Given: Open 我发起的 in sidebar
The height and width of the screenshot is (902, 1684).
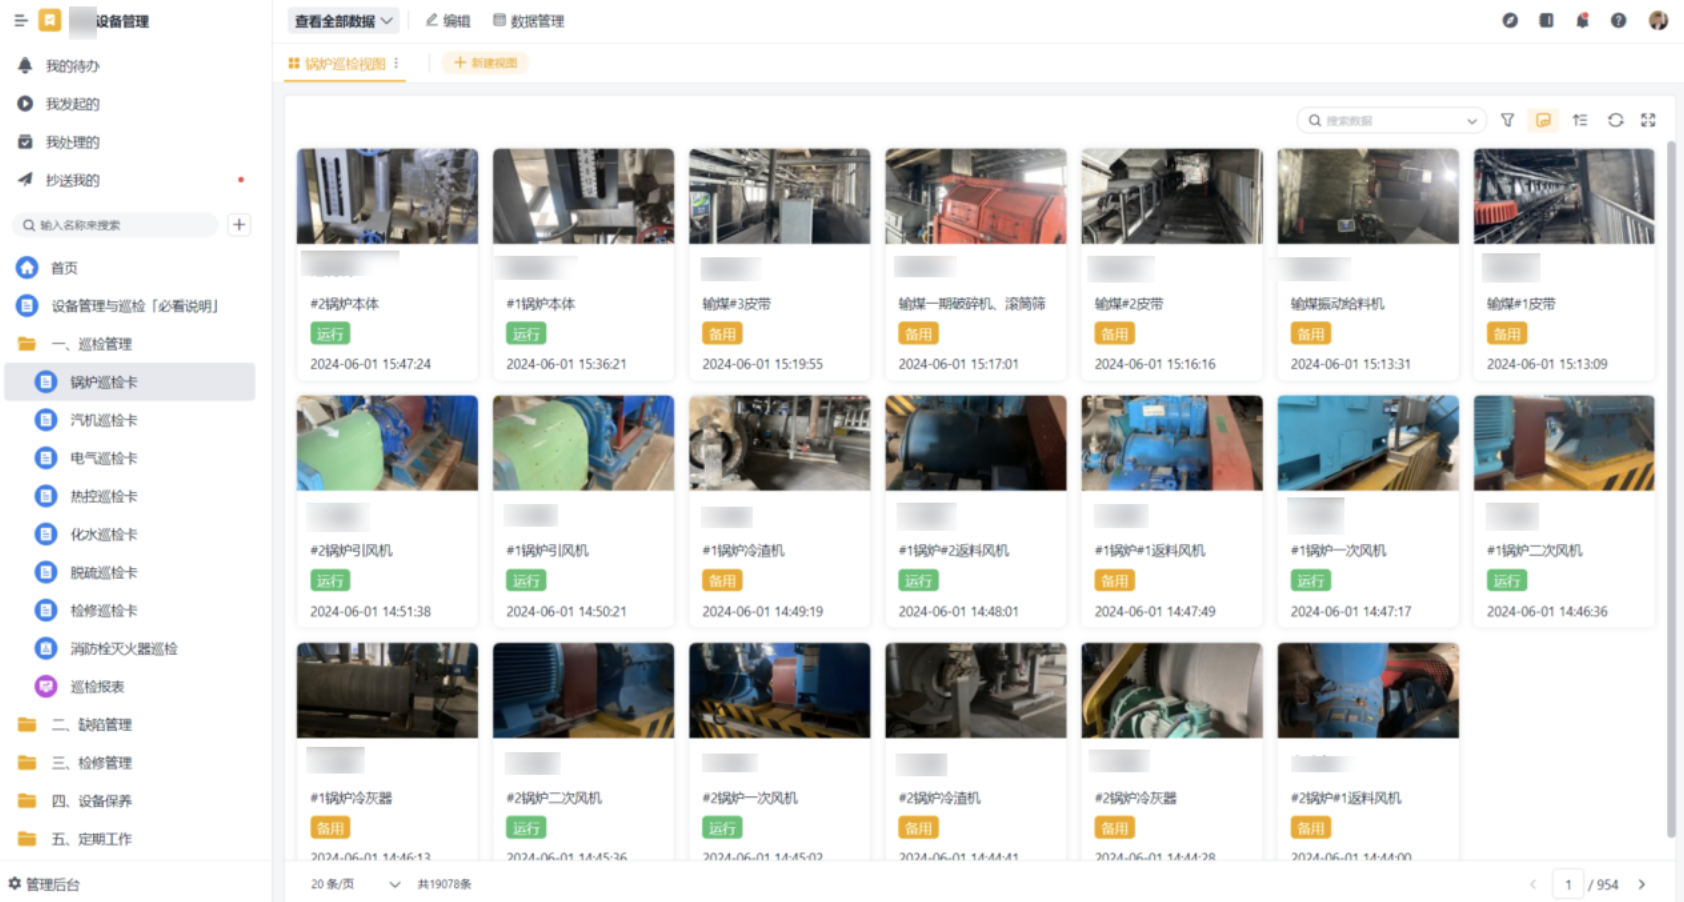Looking at the screenshot, I should pyautogui.click(x=72, y=104).
